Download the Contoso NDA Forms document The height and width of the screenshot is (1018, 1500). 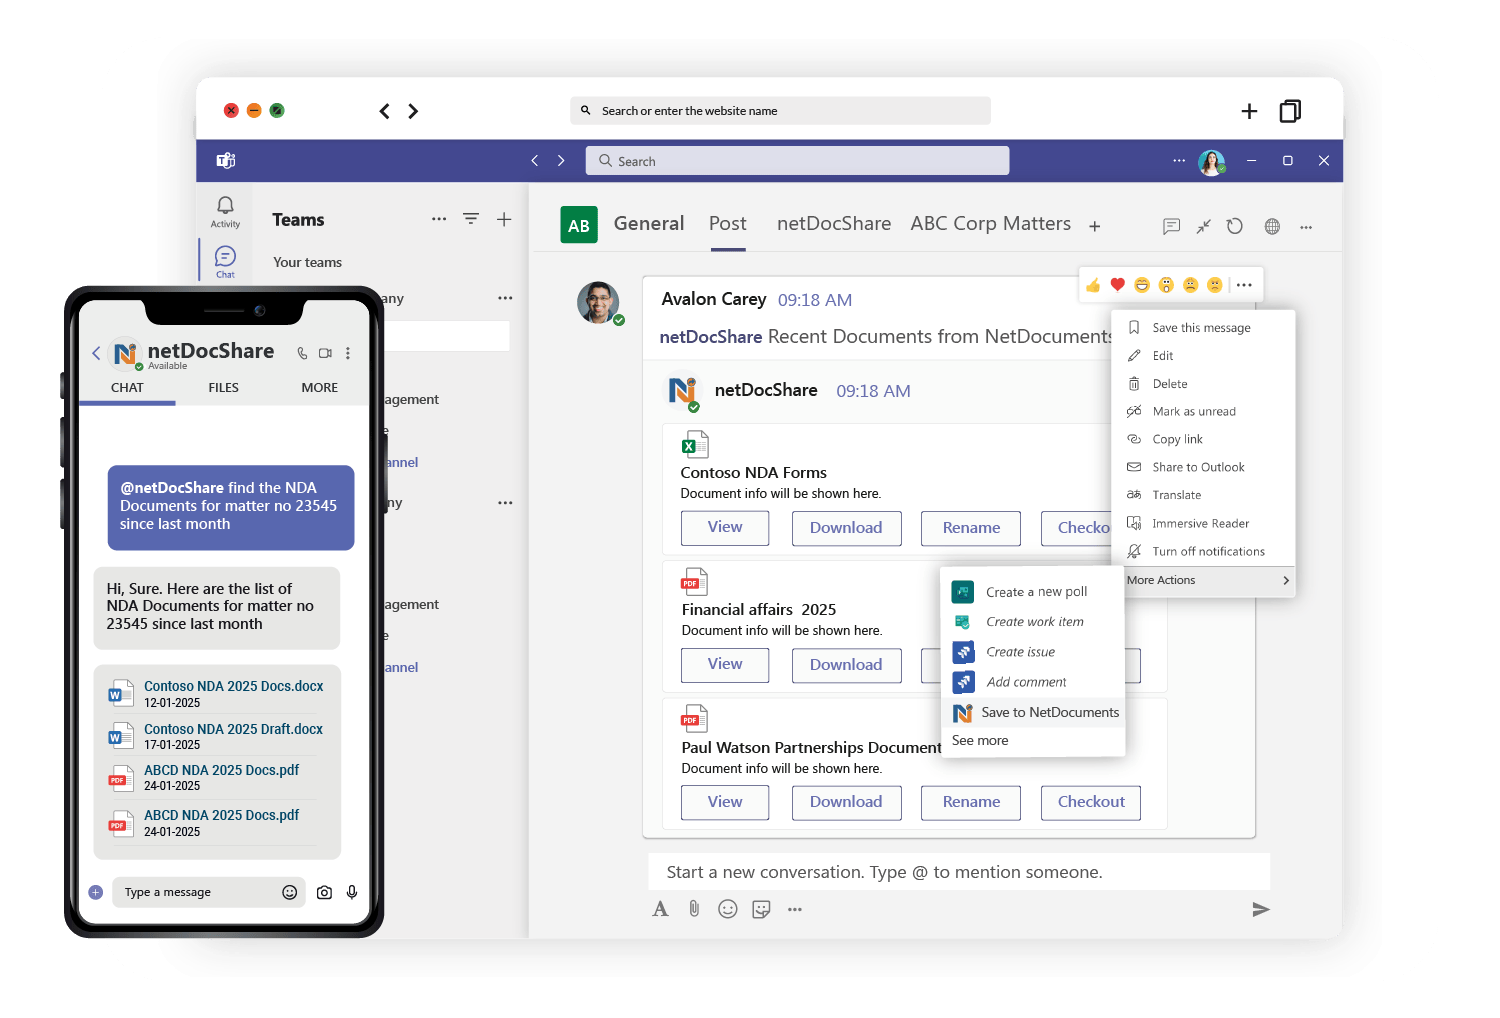pos(846,528)
